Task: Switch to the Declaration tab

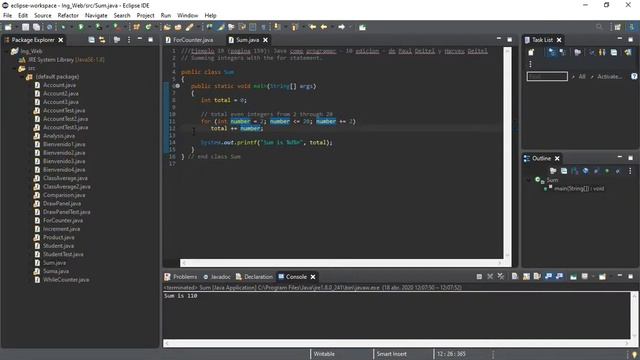Action: click(x=254, y=277)
